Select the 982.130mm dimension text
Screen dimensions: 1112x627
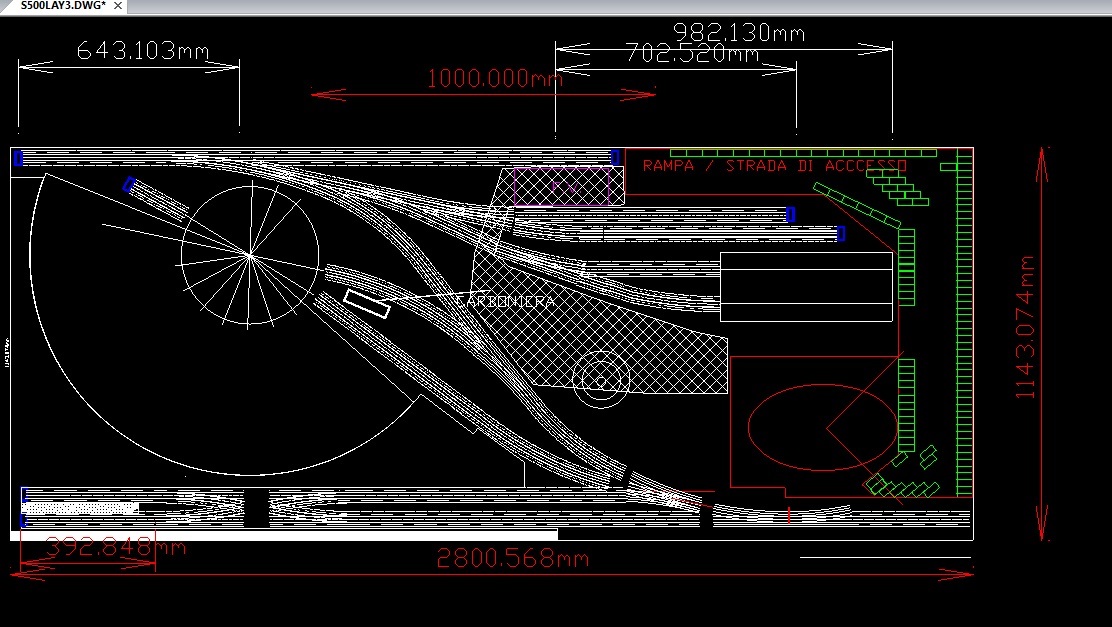pos(738,32)
